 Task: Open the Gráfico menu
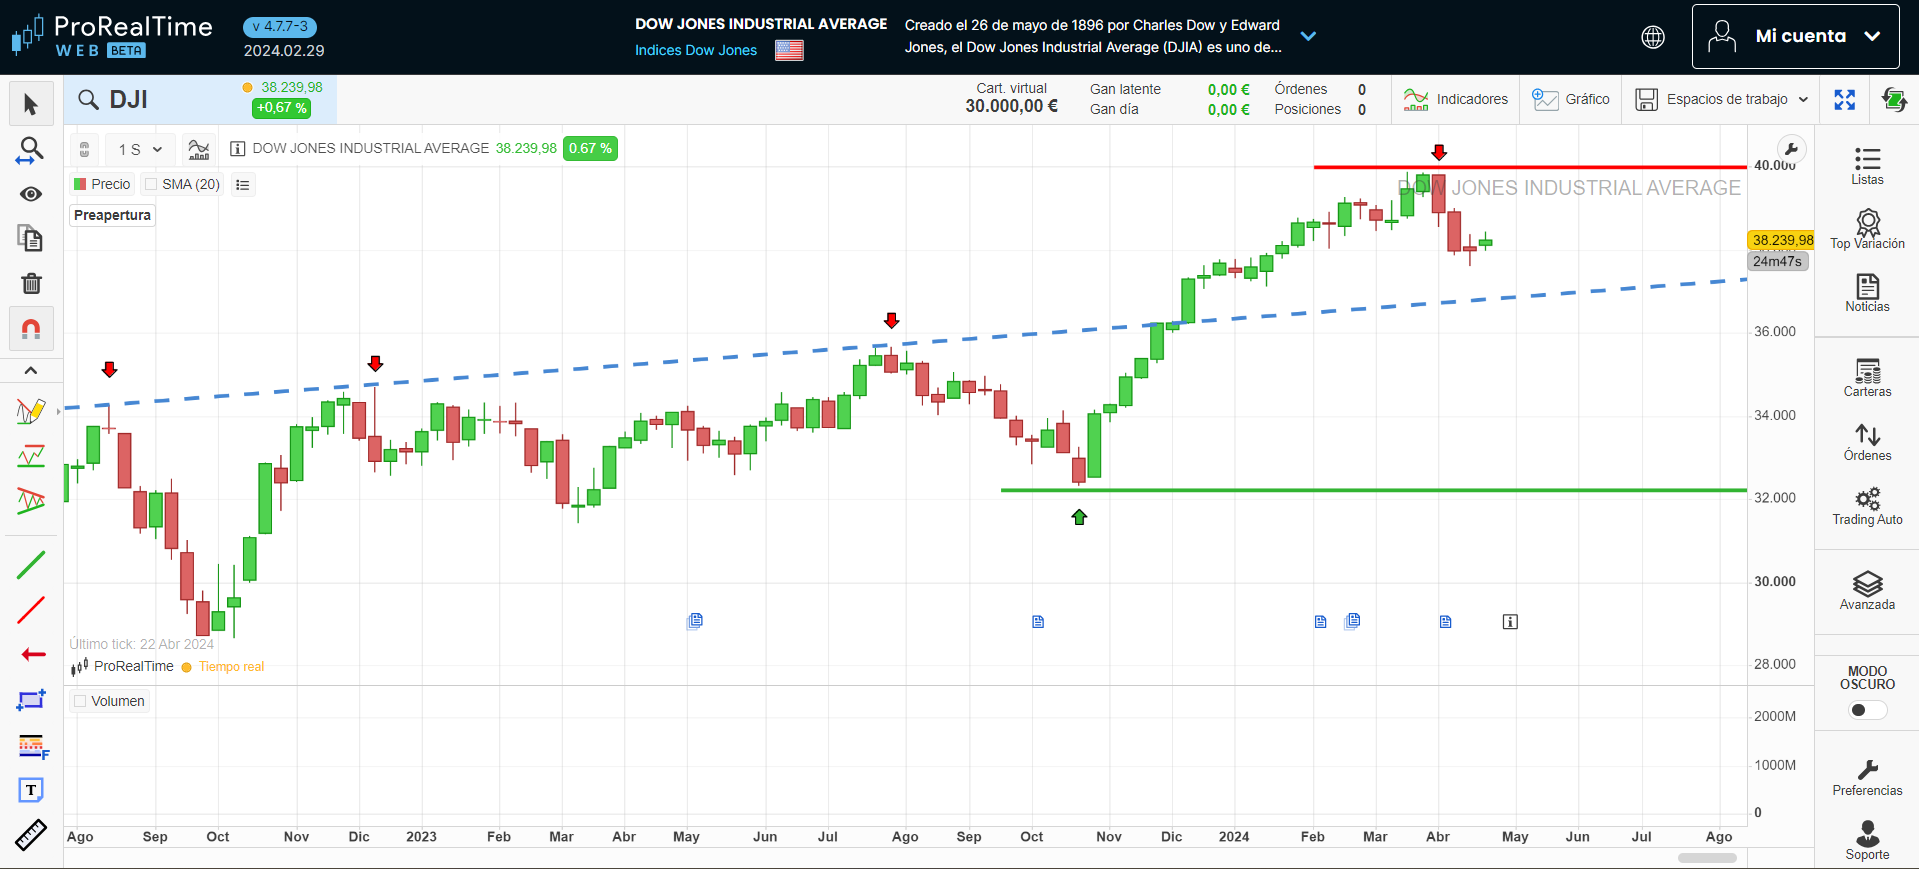[x=1570, y=99]
